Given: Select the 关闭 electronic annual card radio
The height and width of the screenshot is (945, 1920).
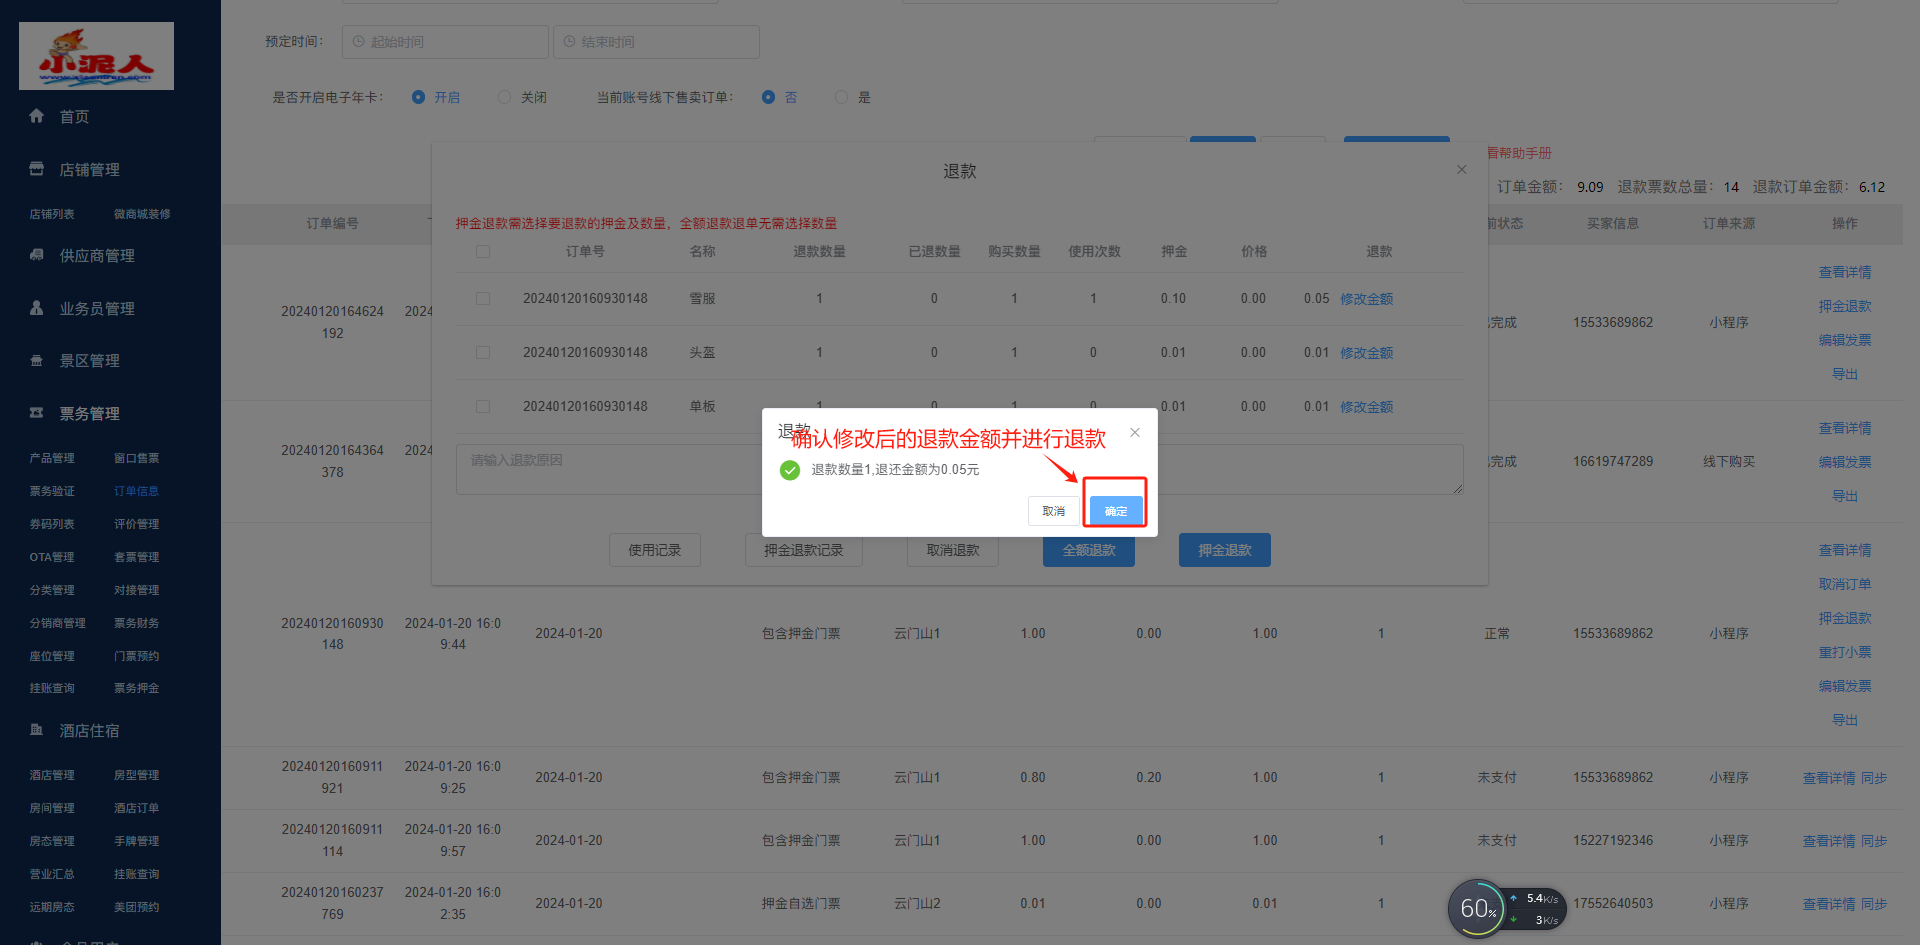Looking at the screenshot, I should [x=505, y=97].
